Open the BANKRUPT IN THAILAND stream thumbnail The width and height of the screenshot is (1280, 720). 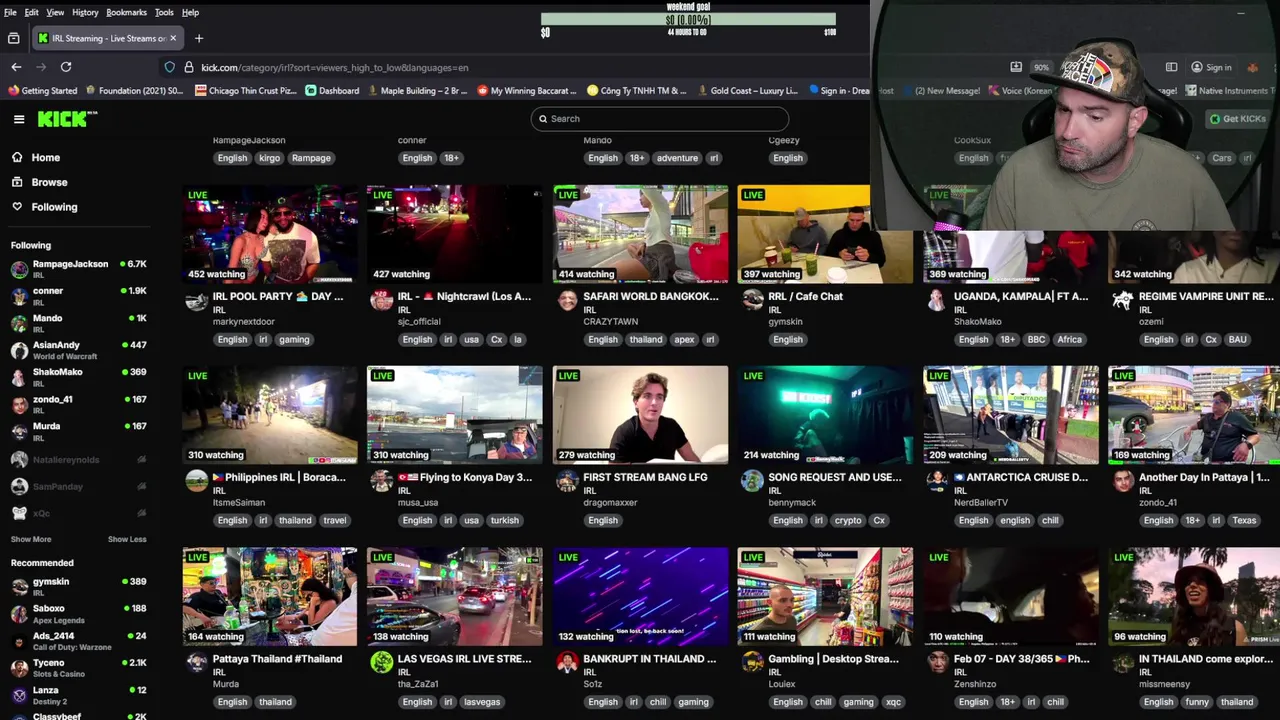point(641,596)
